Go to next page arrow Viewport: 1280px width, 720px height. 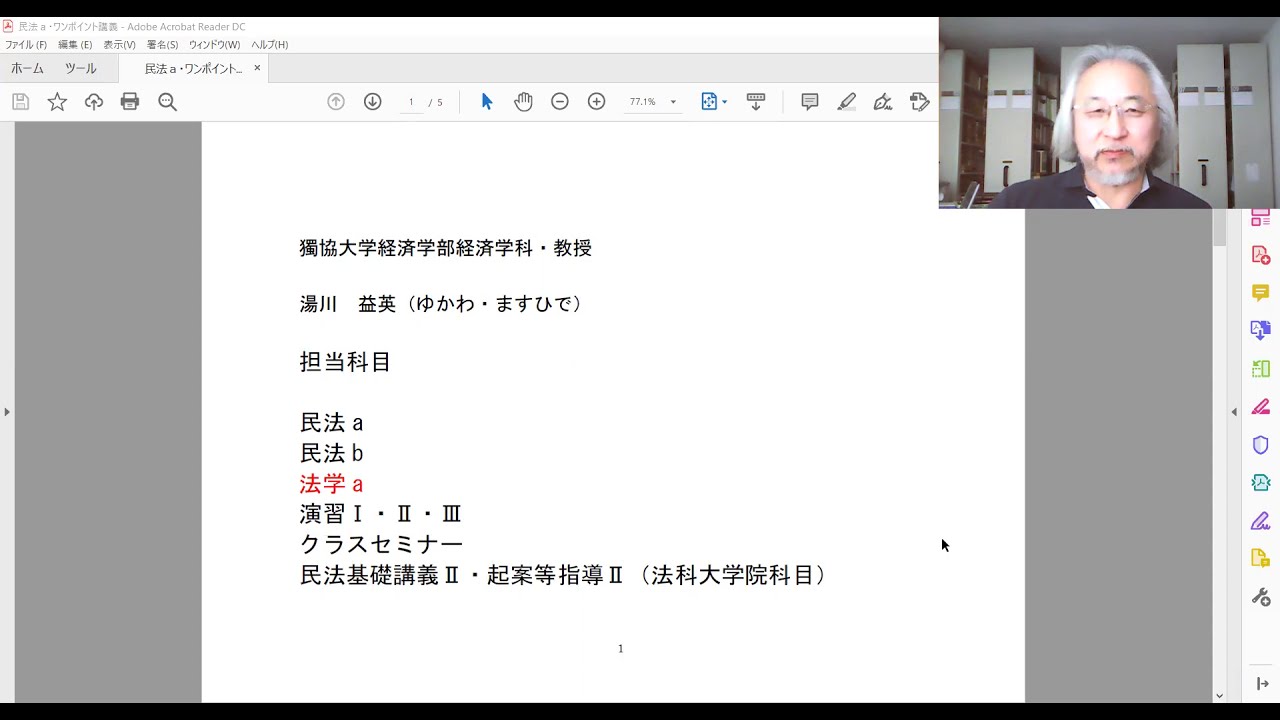[373, 101]
